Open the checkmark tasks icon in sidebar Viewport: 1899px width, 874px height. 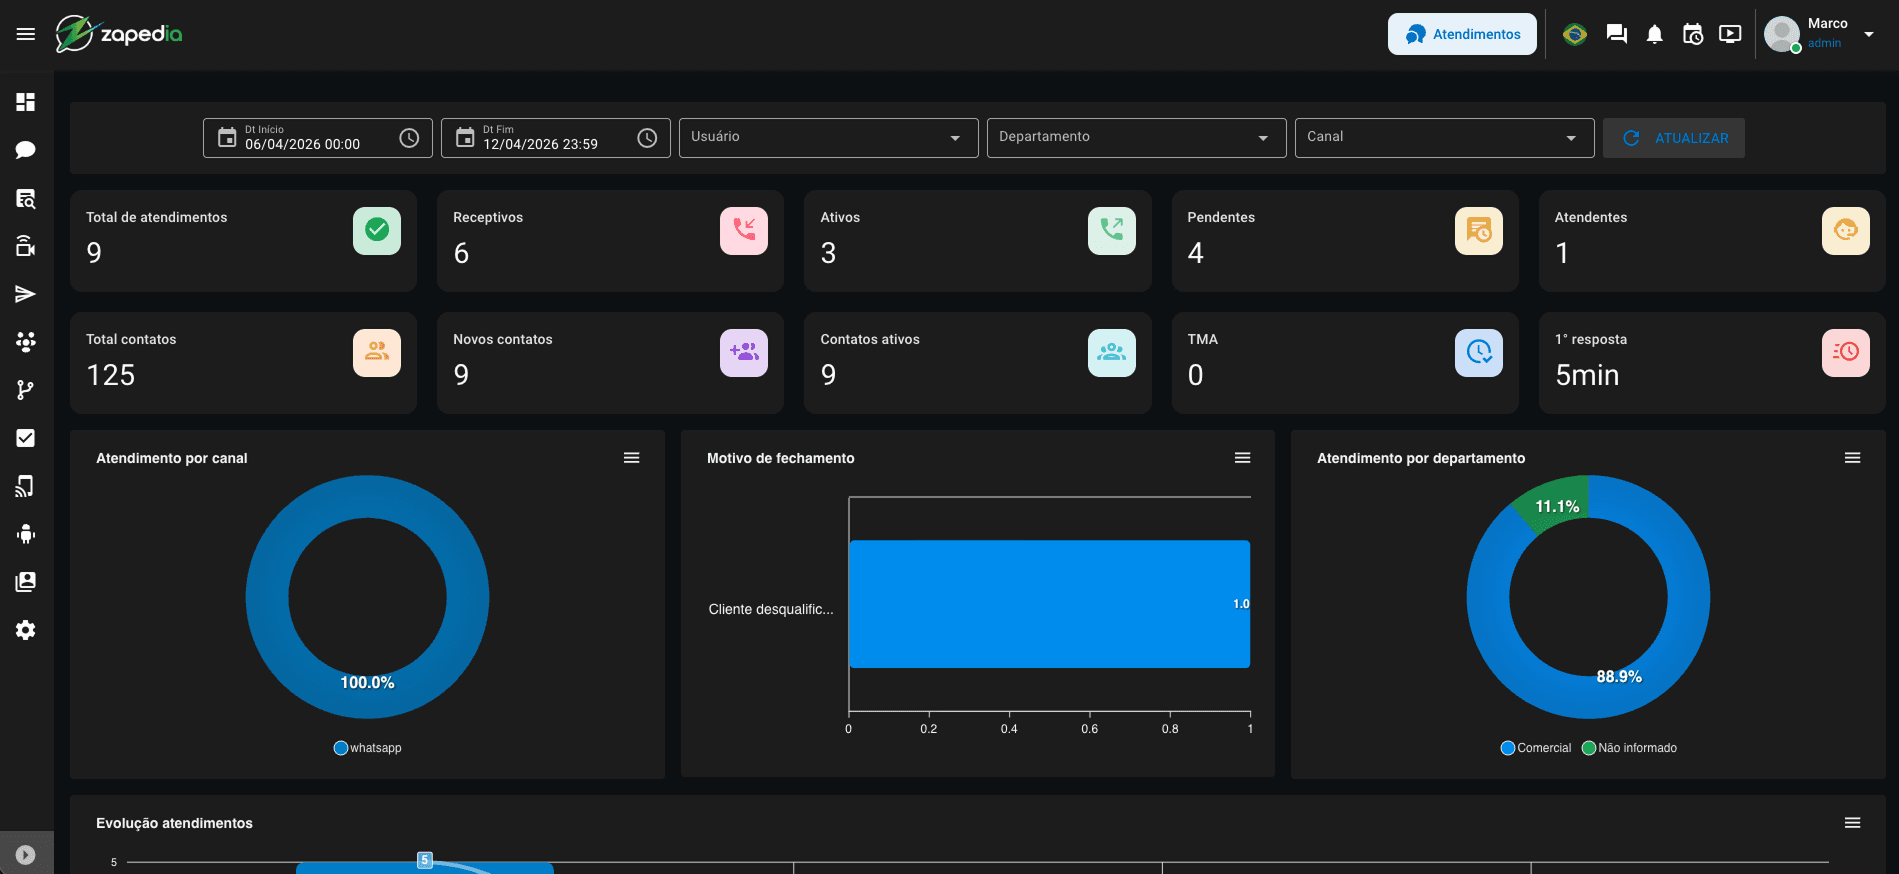click(26, 438)
